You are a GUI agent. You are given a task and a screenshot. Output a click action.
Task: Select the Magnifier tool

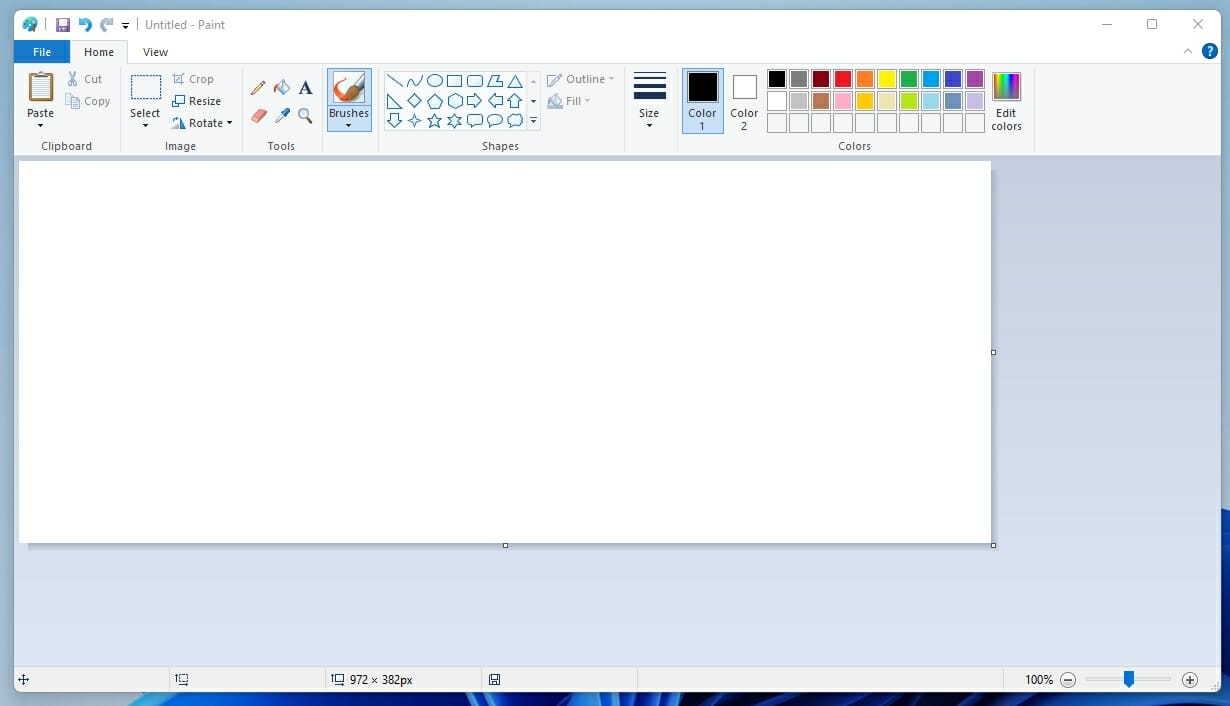(x=305, y=116)
